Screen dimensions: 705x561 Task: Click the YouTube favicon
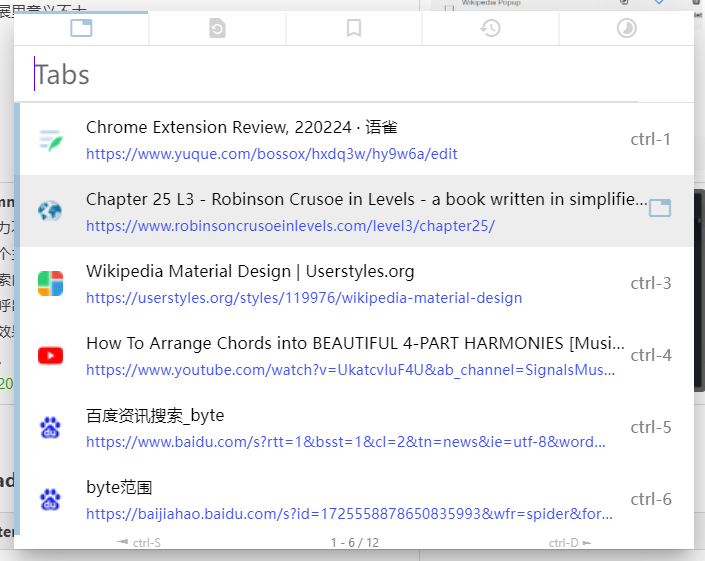tap(50, 356)
